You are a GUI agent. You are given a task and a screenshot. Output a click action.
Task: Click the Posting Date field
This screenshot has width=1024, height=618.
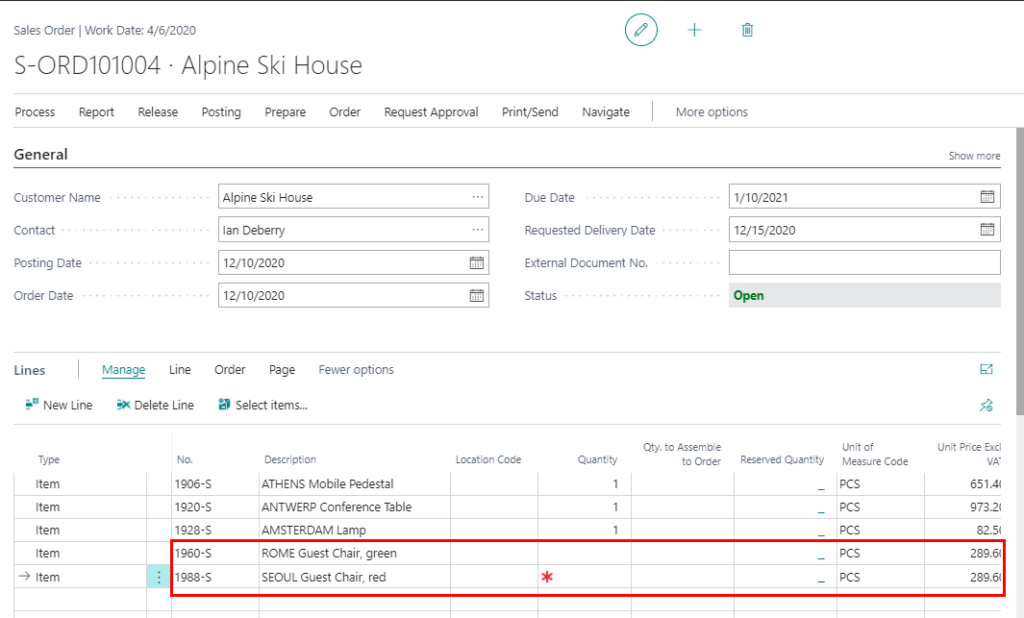[353, 263]
